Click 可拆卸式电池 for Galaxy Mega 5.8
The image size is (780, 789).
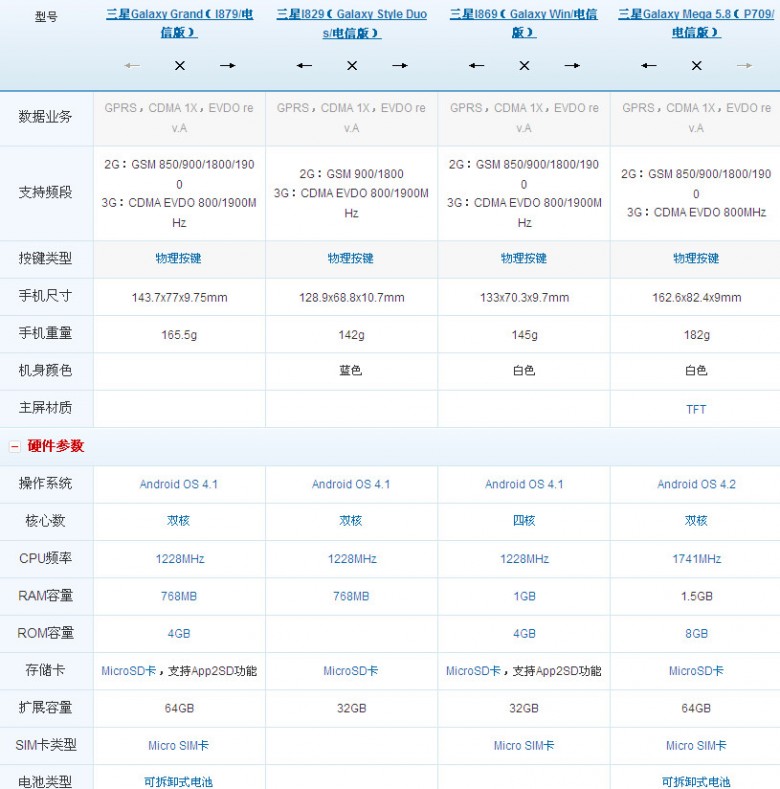696,782
